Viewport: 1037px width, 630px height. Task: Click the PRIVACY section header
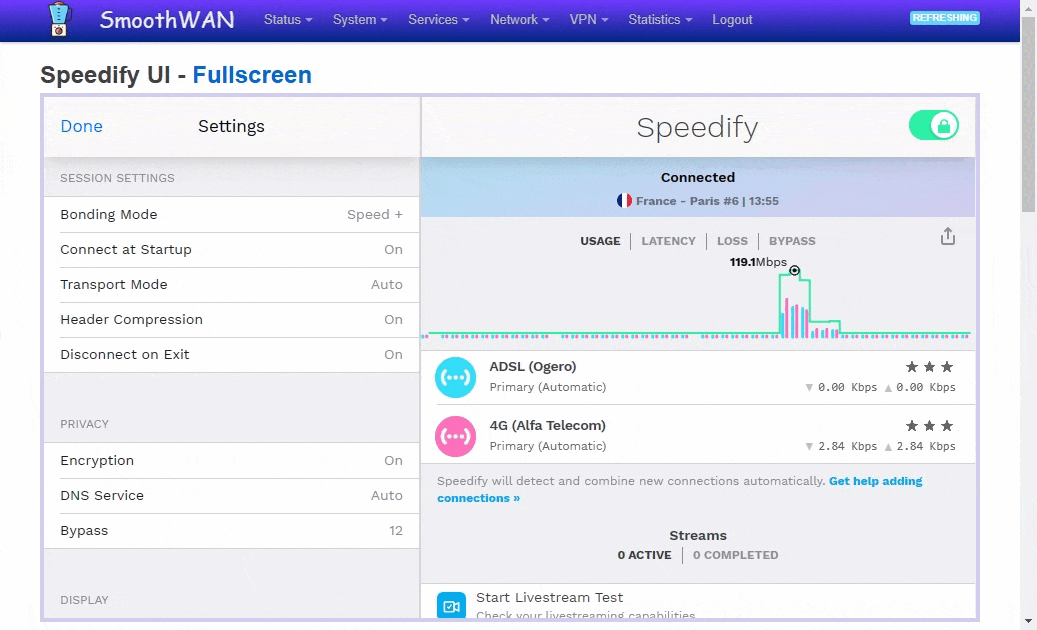tap(84, 424)
